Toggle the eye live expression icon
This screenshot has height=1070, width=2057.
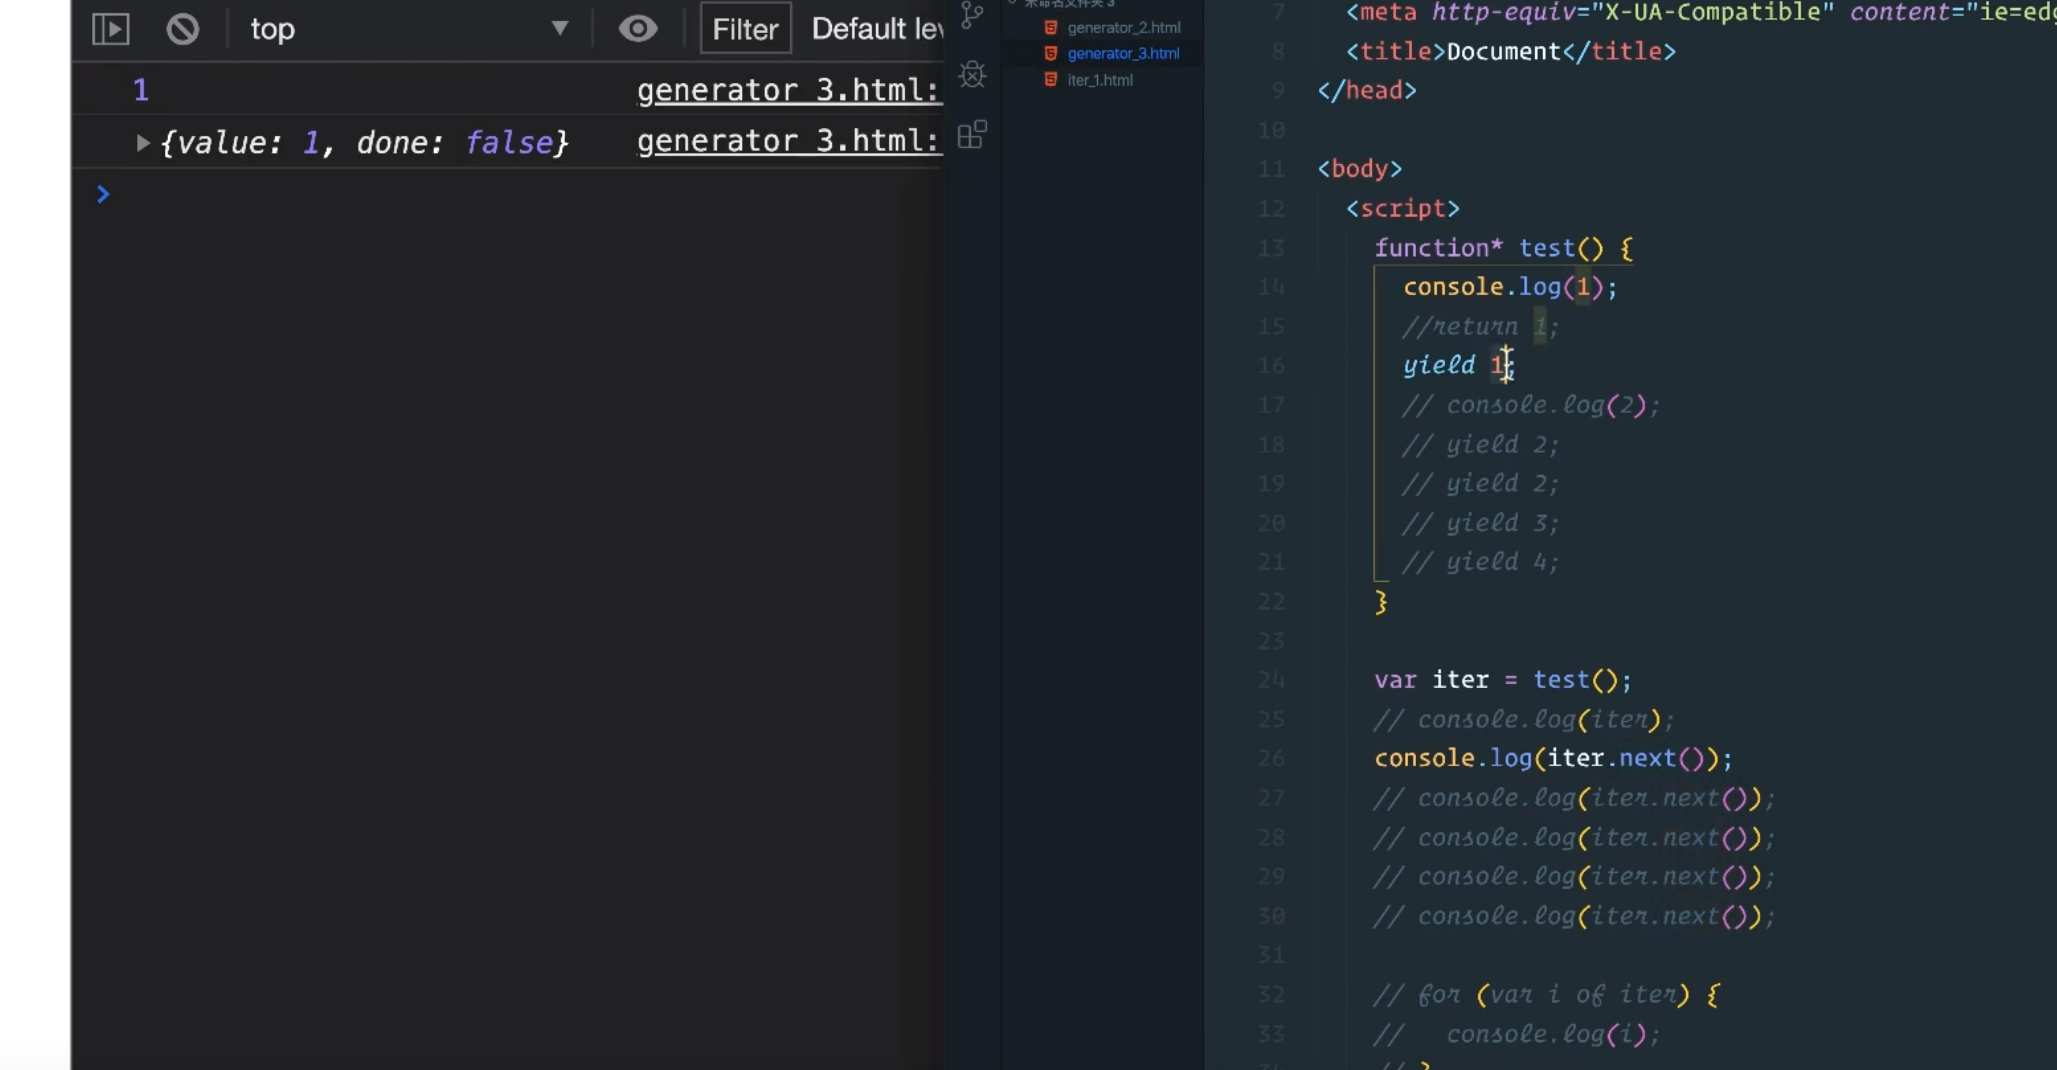[x=637, y=29]
